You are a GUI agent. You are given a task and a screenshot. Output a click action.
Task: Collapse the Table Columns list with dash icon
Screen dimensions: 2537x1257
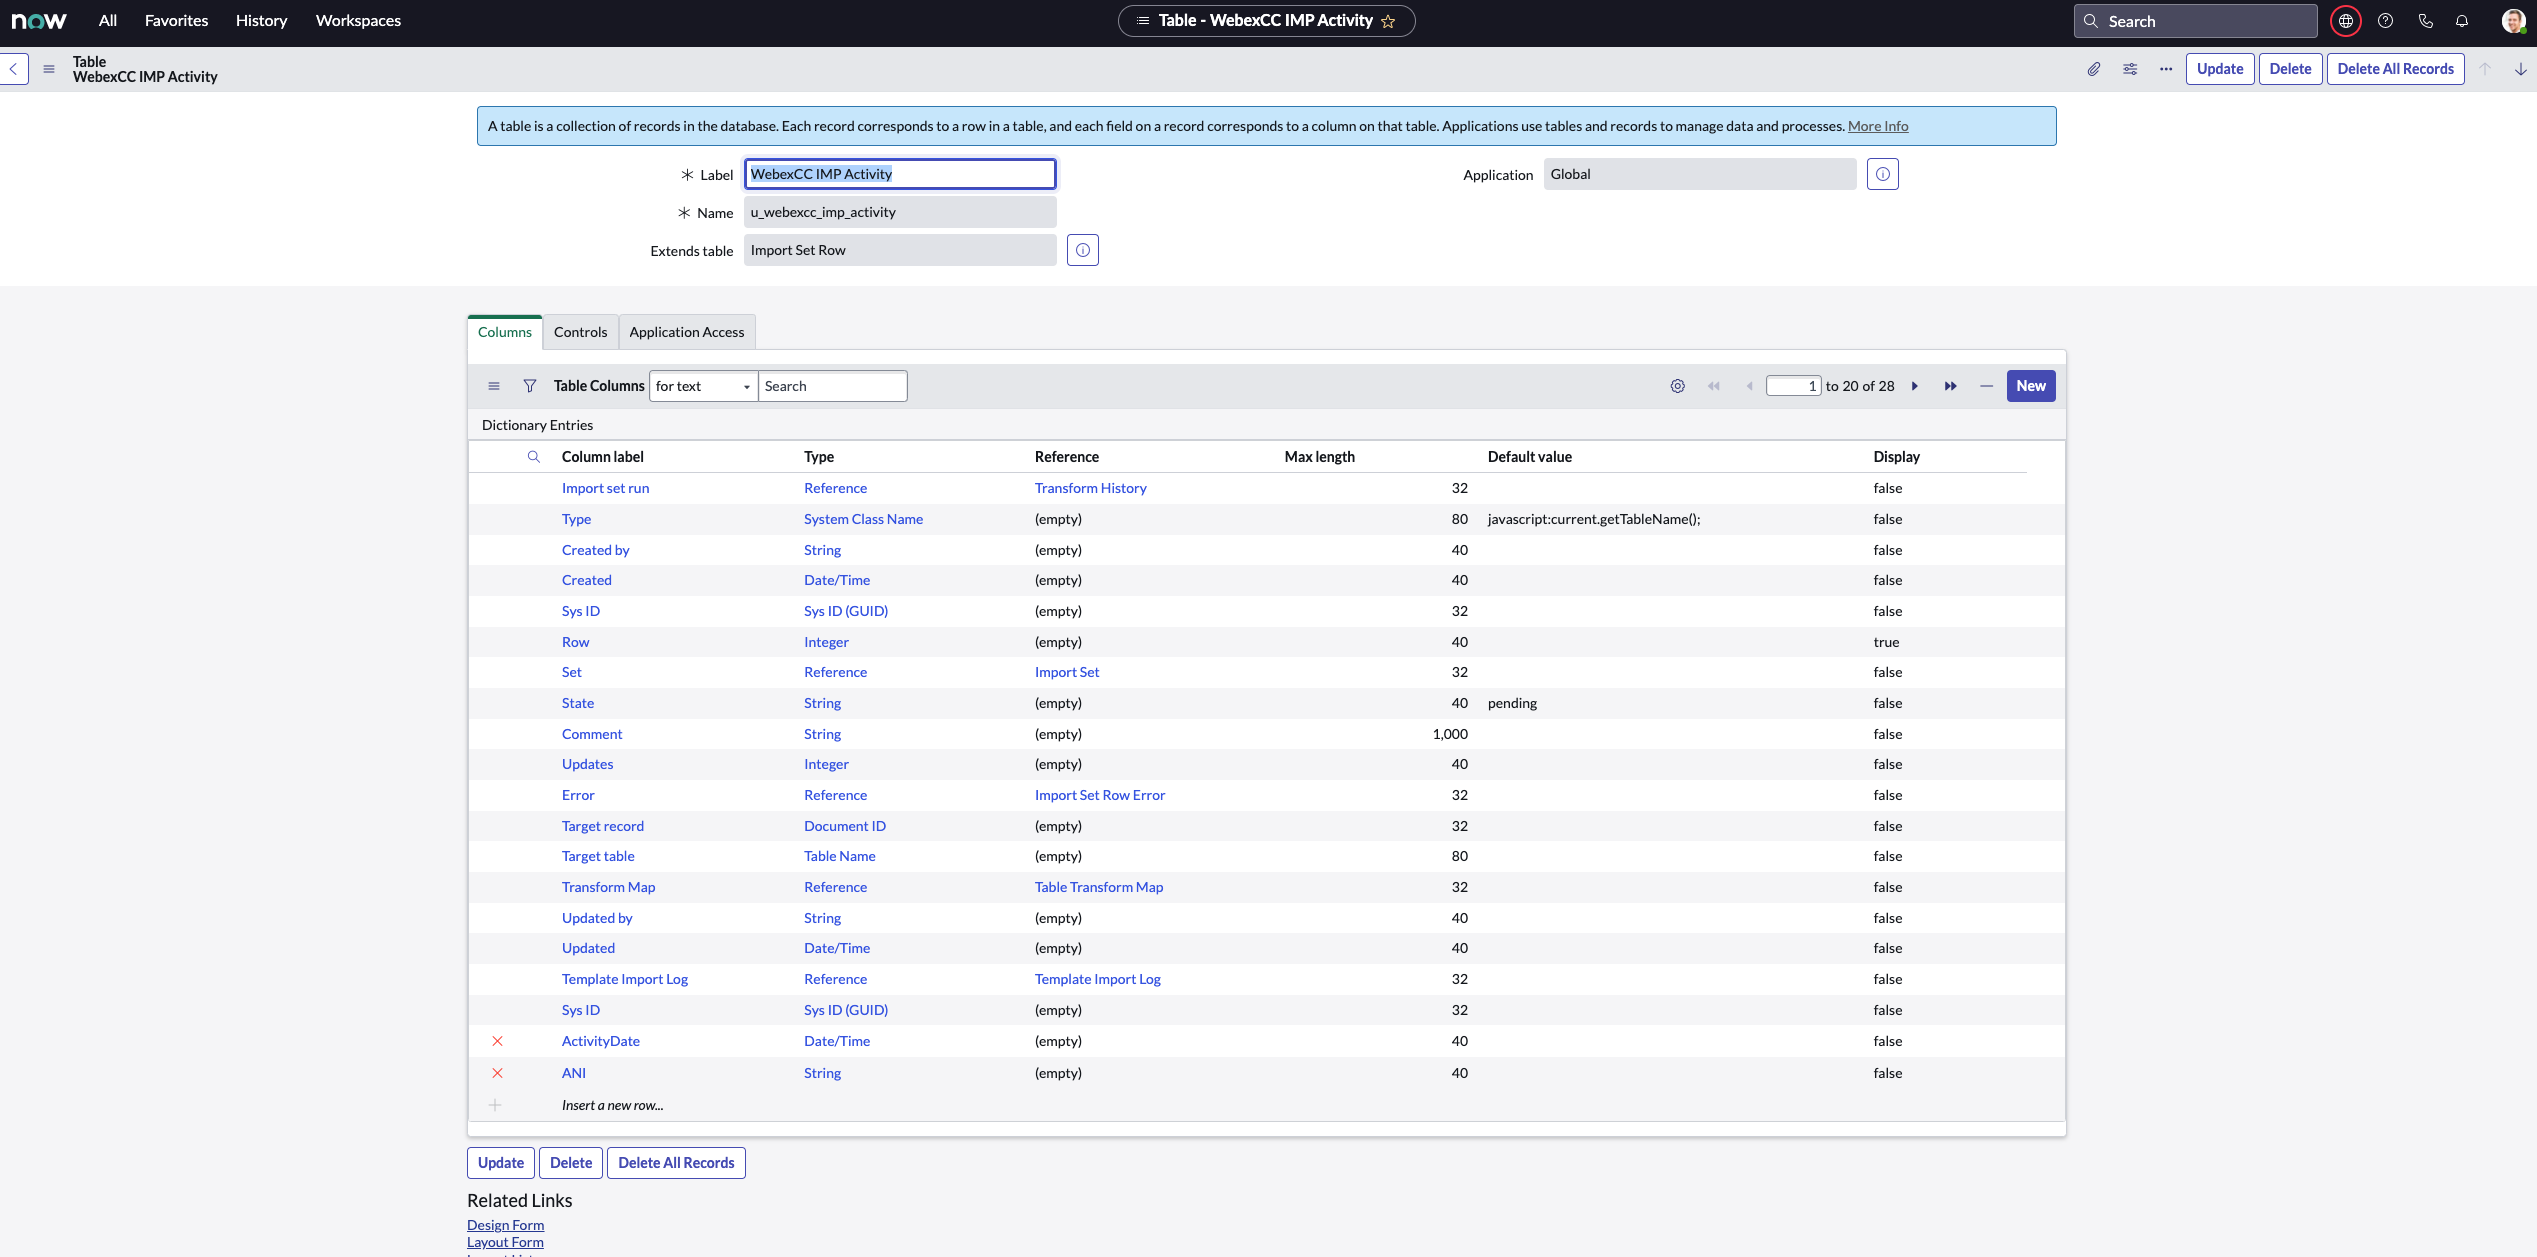[x=1987, y=386]
